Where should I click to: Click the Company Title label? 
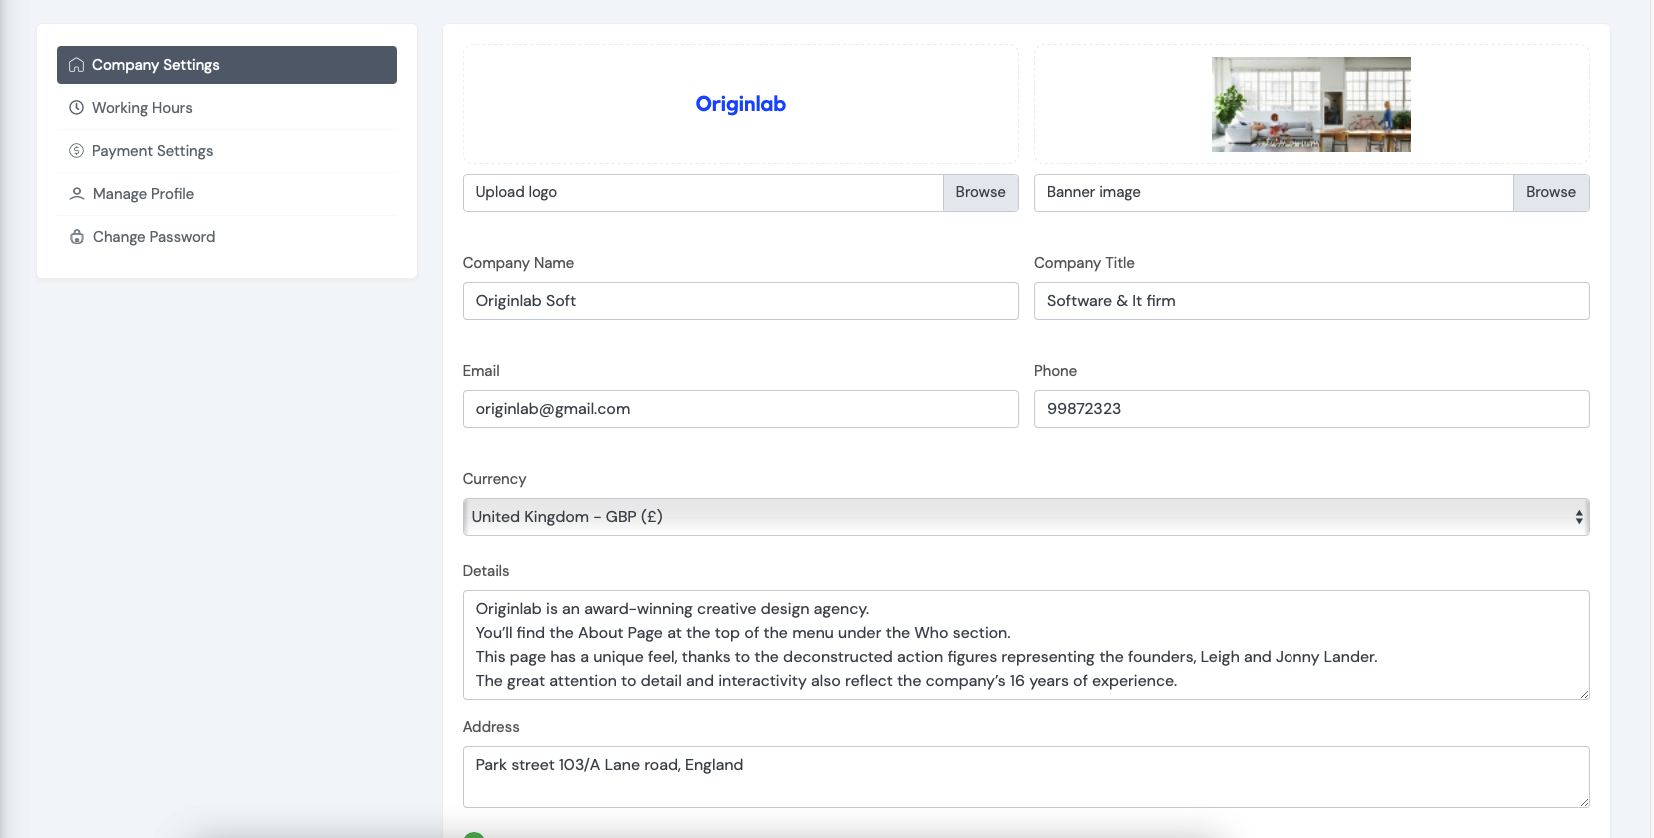tap(1084, 263)
